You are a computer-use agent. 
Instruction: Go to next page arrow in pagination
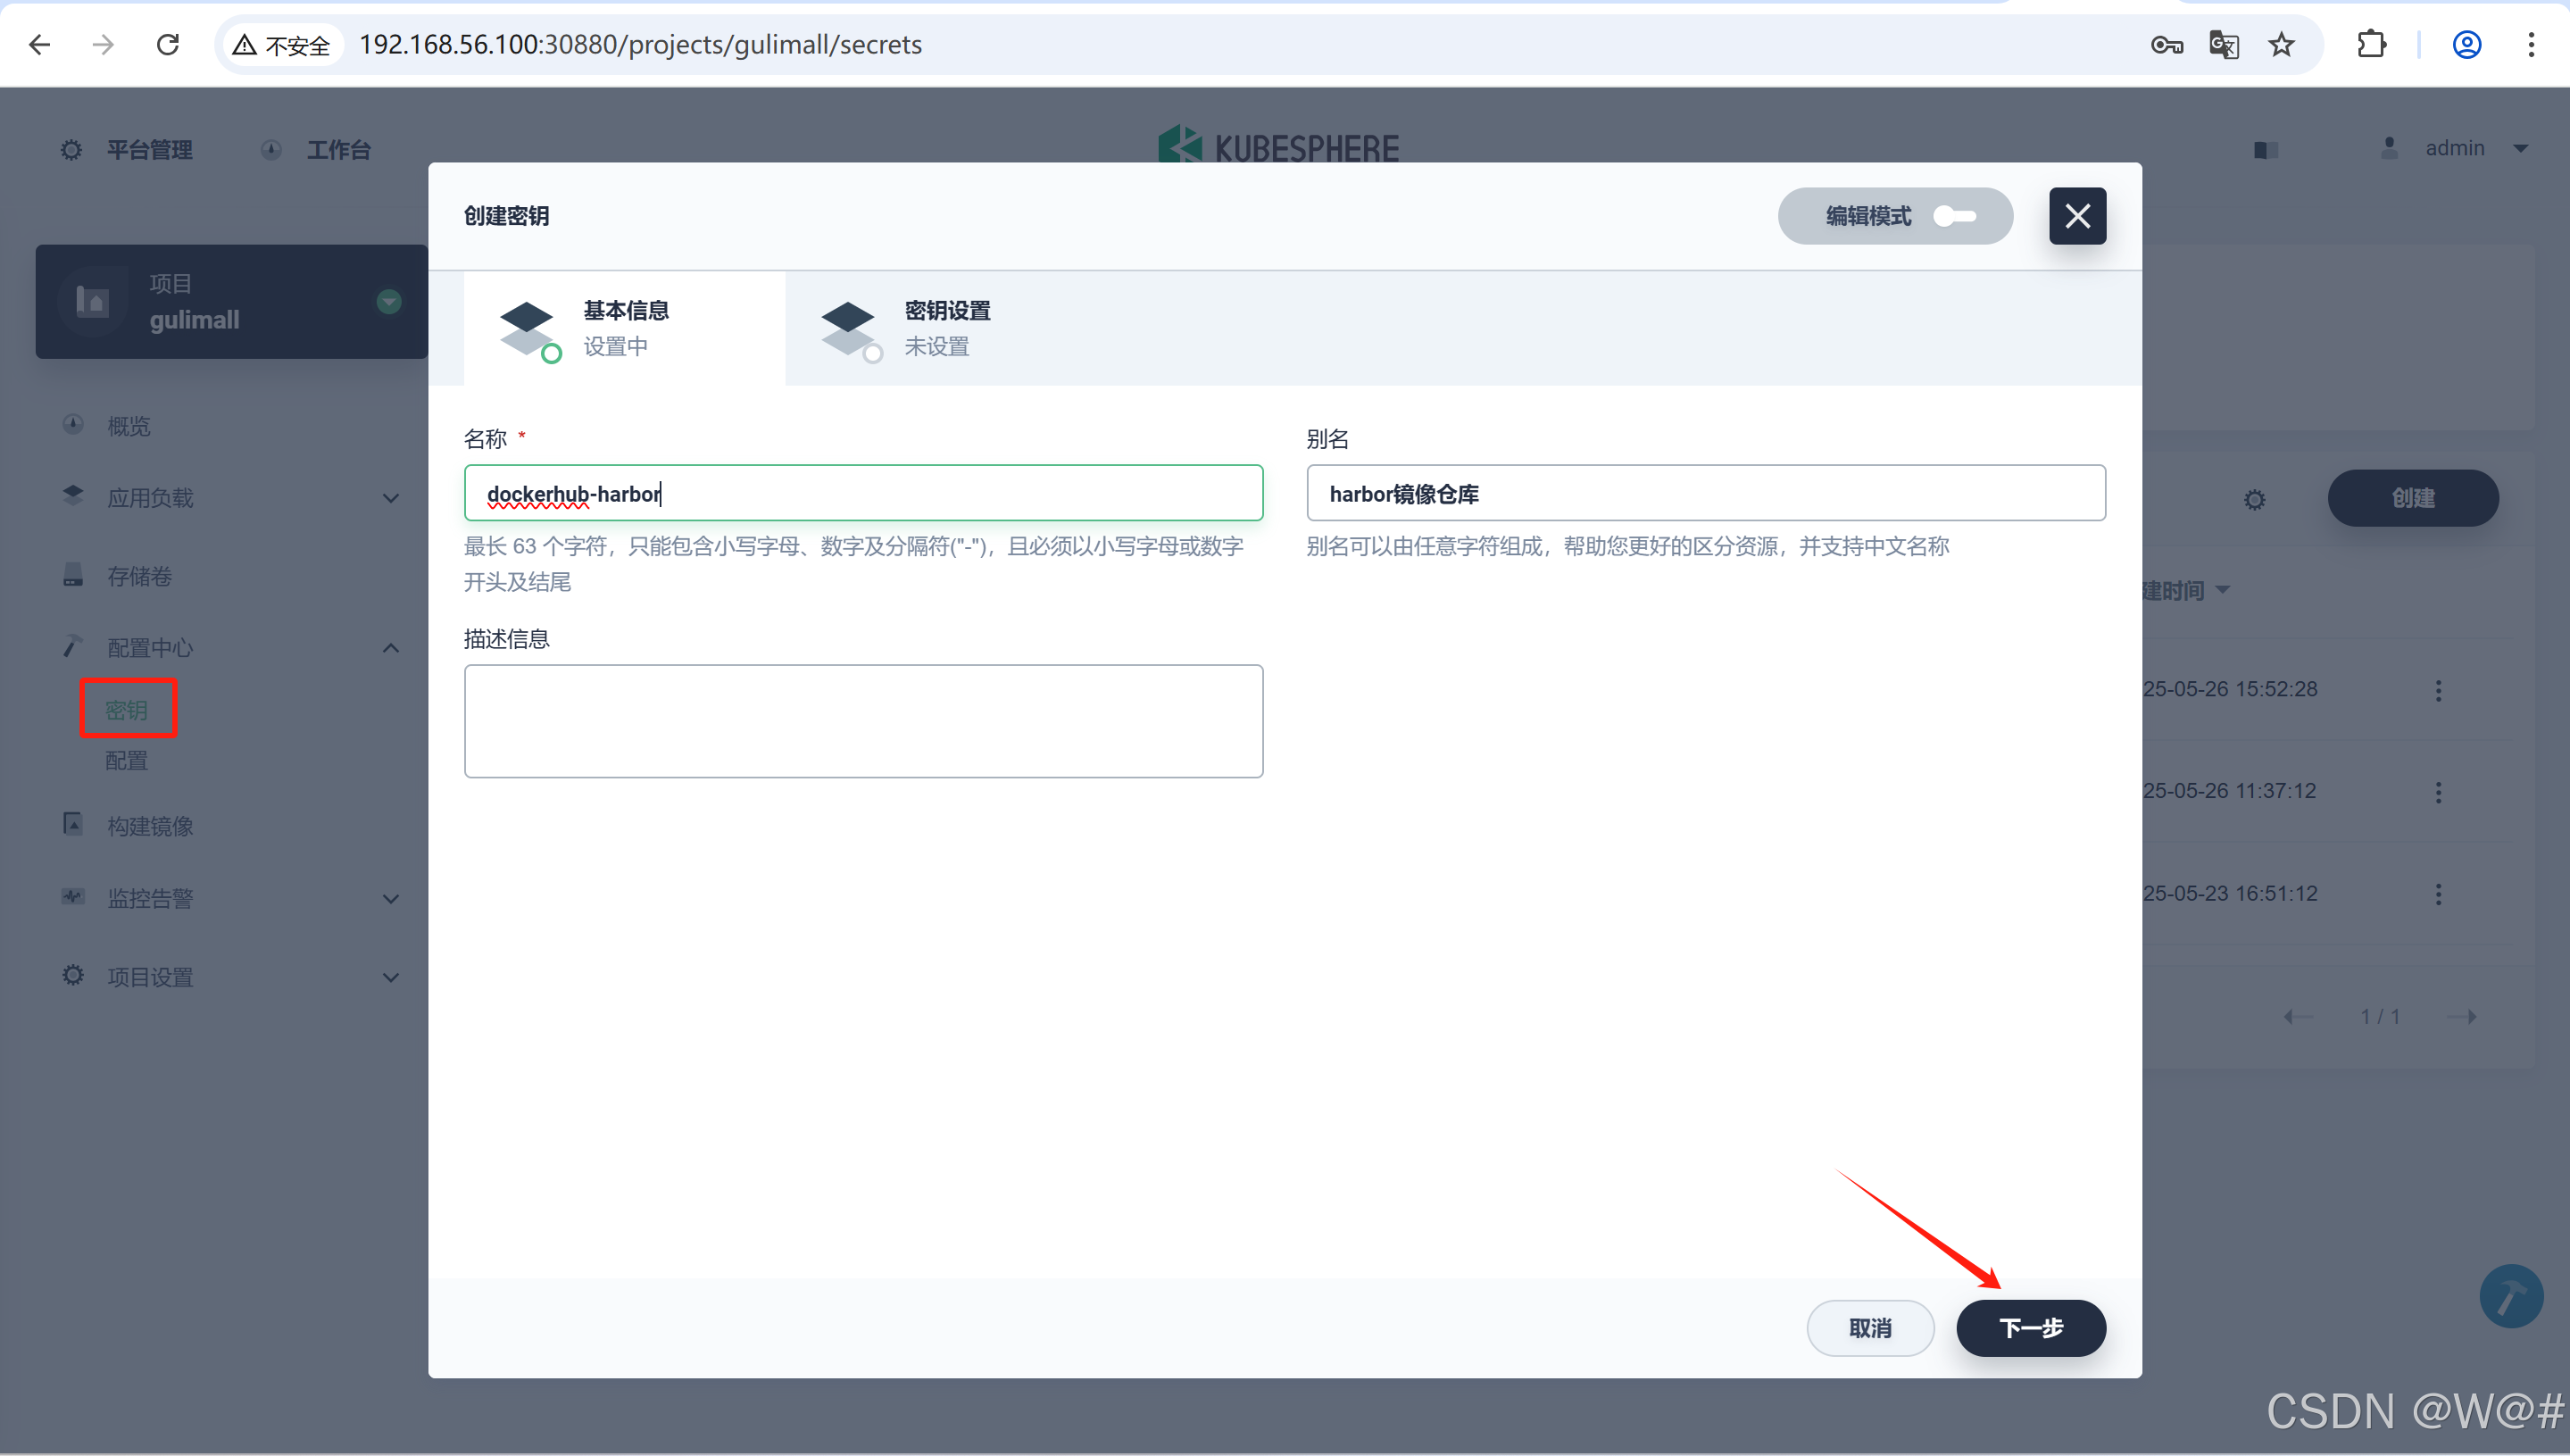click(2461, 1016)
